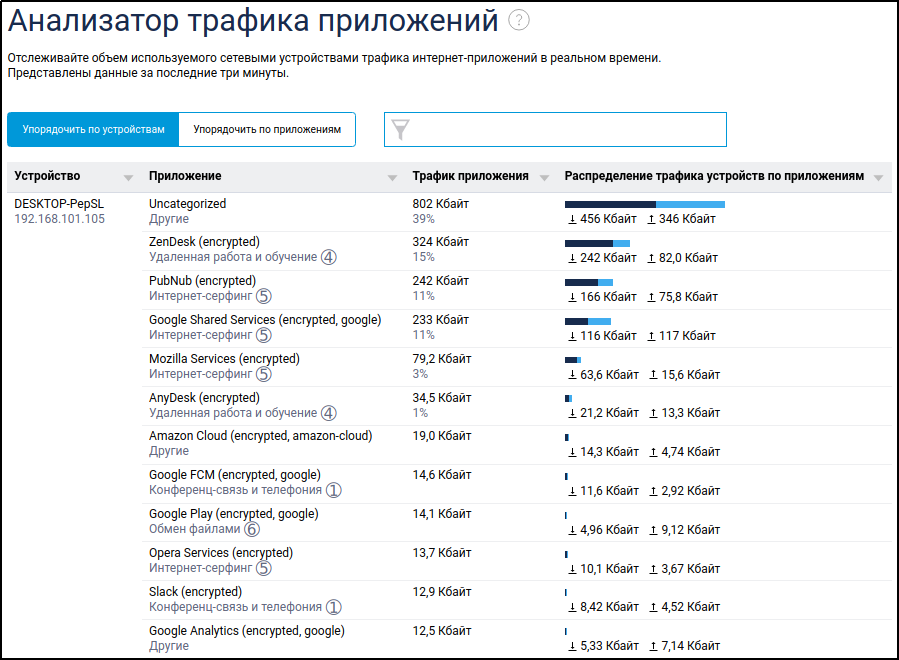Click the upload arrow icon beside 346 Кбайт
Screen dimensions: 899x660
pyautogui.click(x=653, y=216)
